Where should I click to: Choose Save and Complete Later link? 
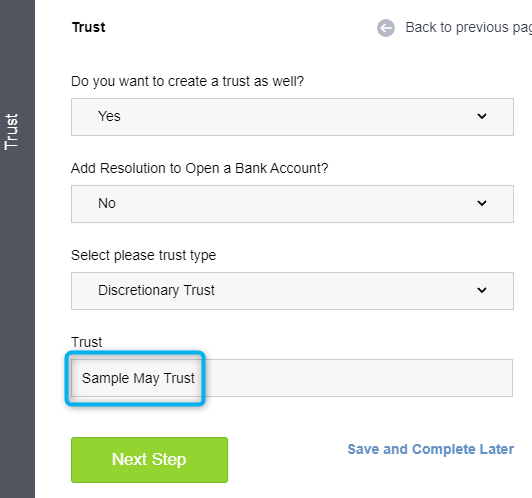tap(431, 449)
